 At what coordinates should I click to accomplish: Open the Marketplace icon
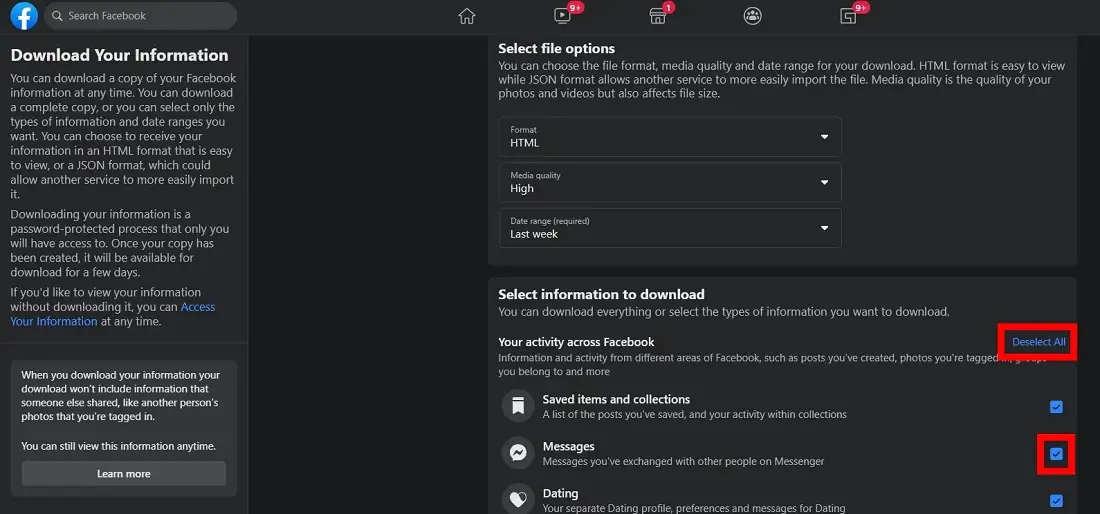(657, 16)
